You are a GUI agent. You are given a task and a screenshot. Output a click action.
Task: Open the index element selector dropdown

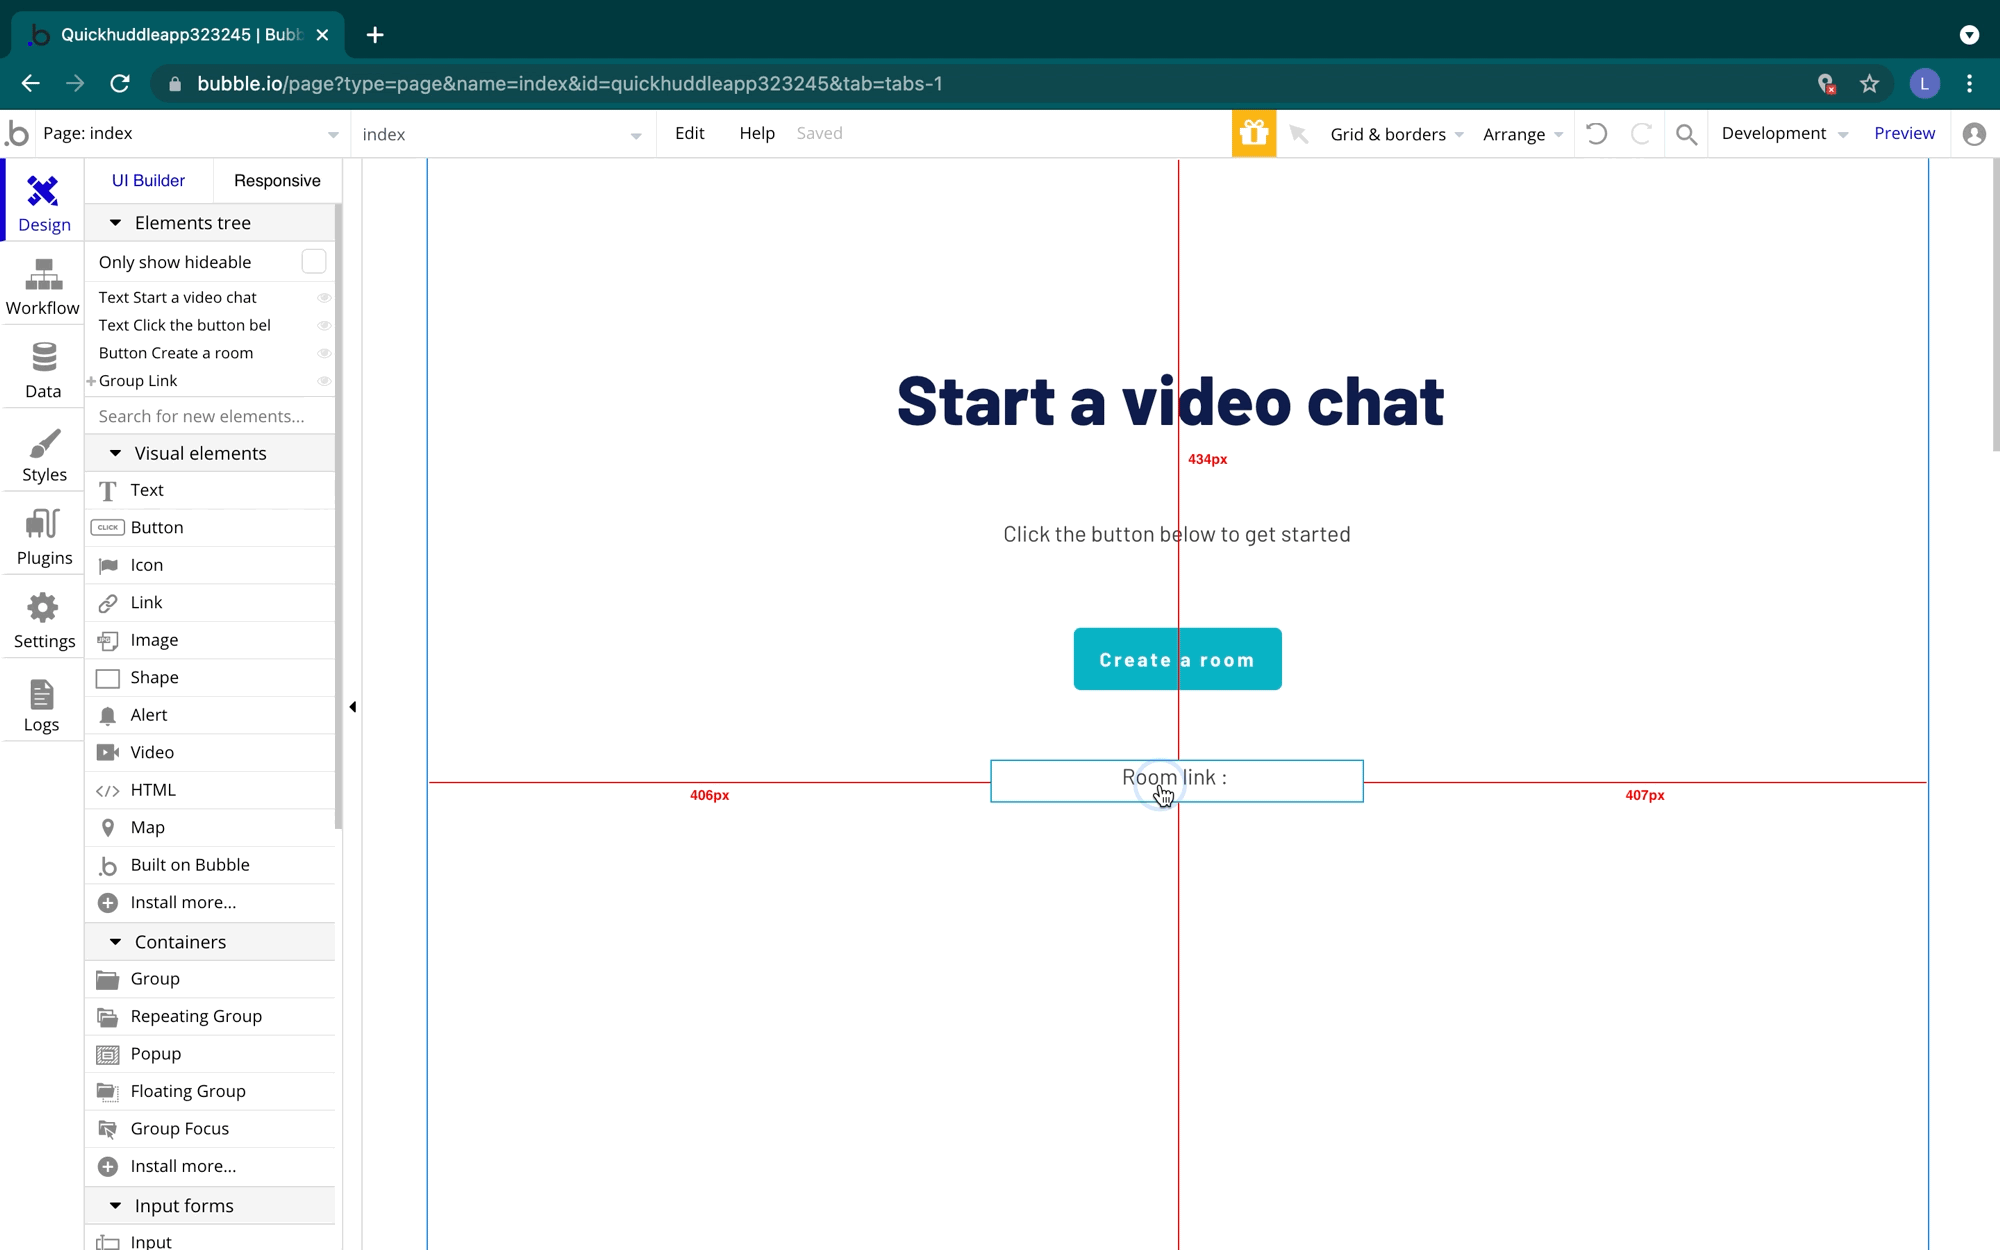point(502,134)
